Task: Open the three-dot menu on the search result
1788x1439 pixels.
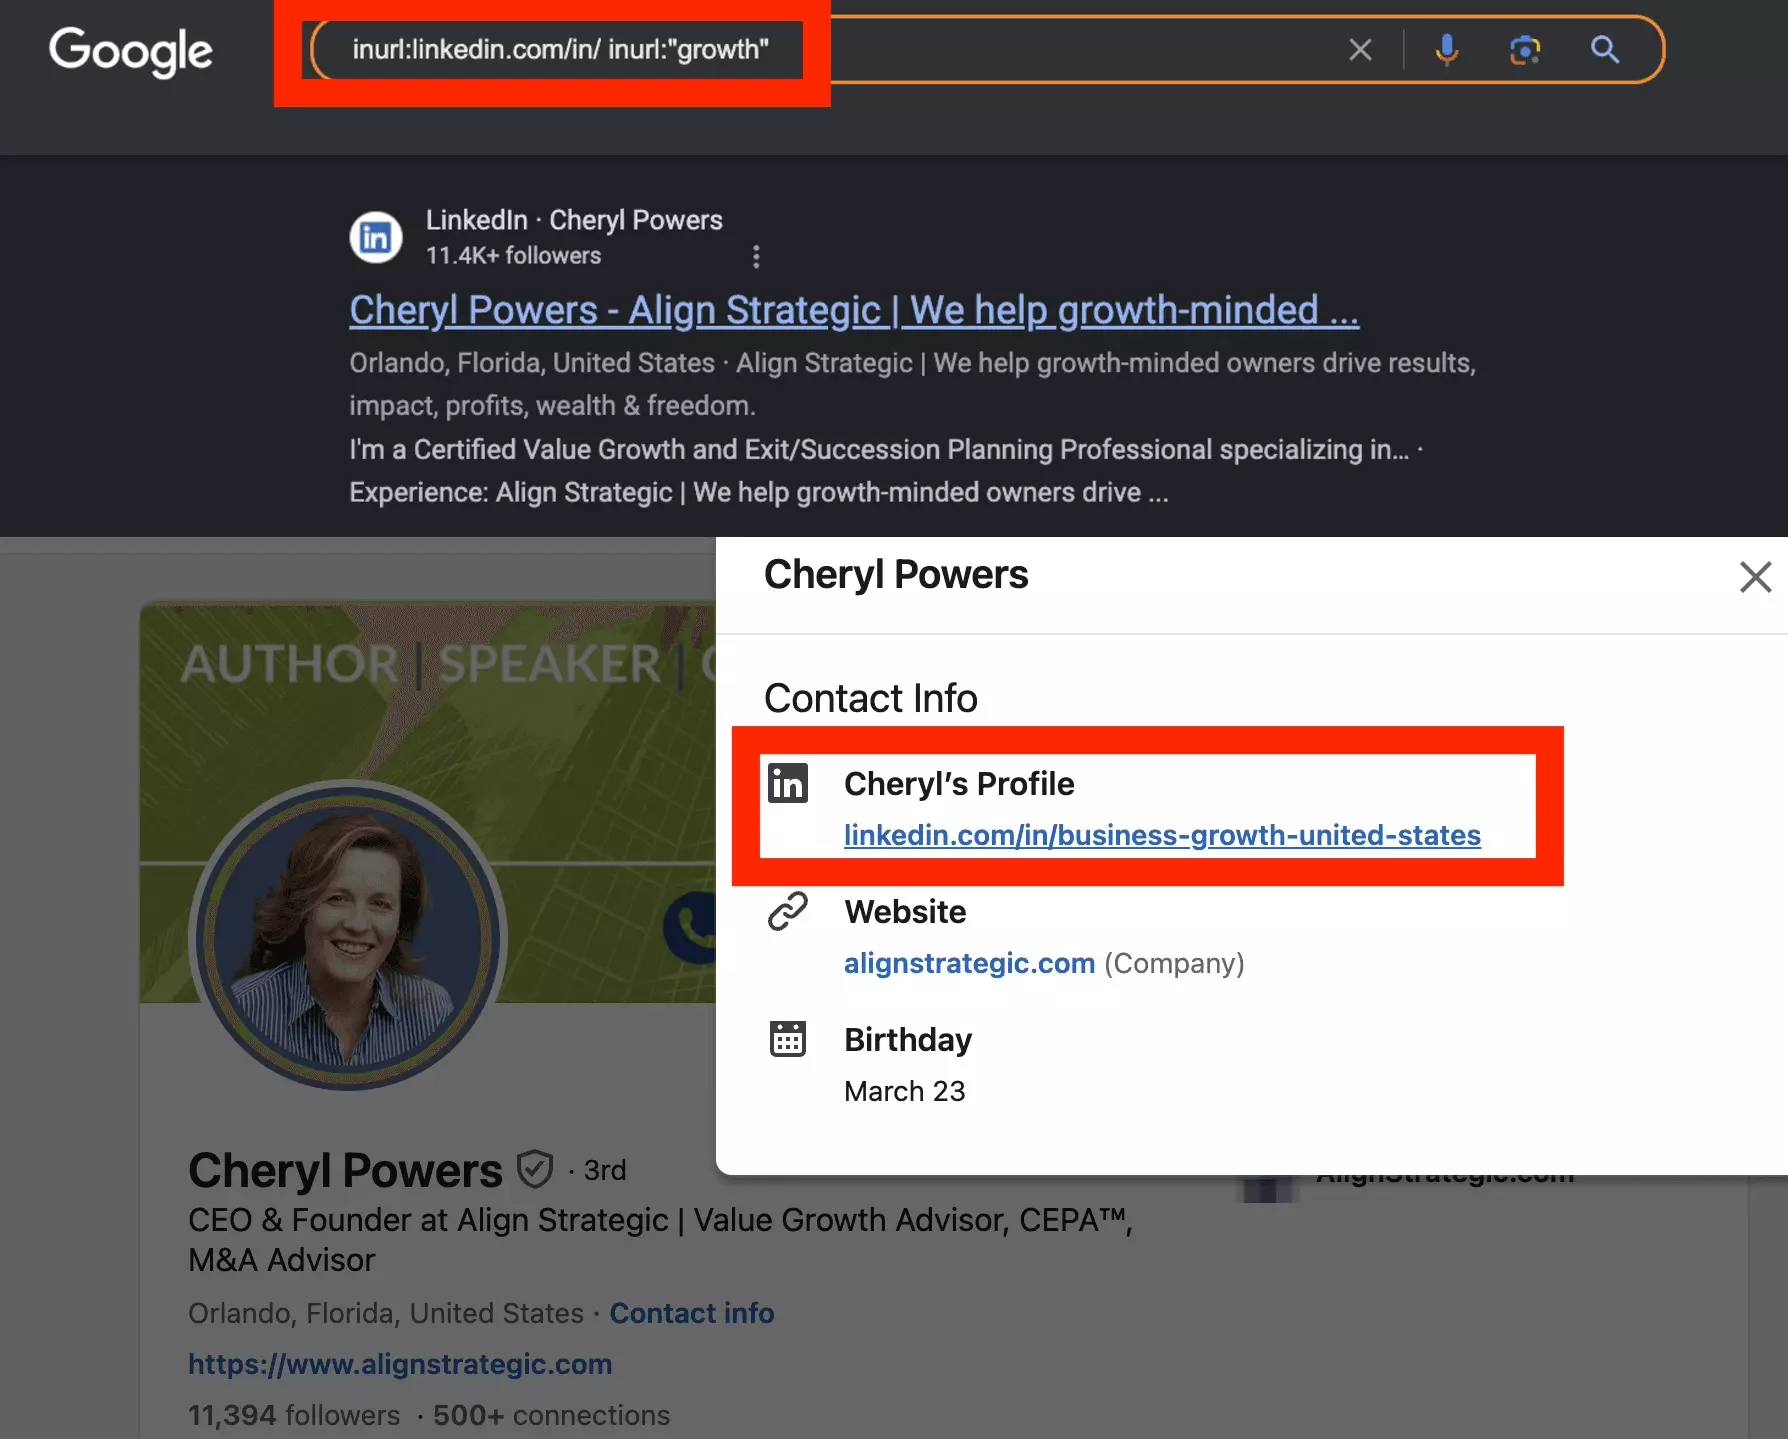Action: tap(757, 257)
